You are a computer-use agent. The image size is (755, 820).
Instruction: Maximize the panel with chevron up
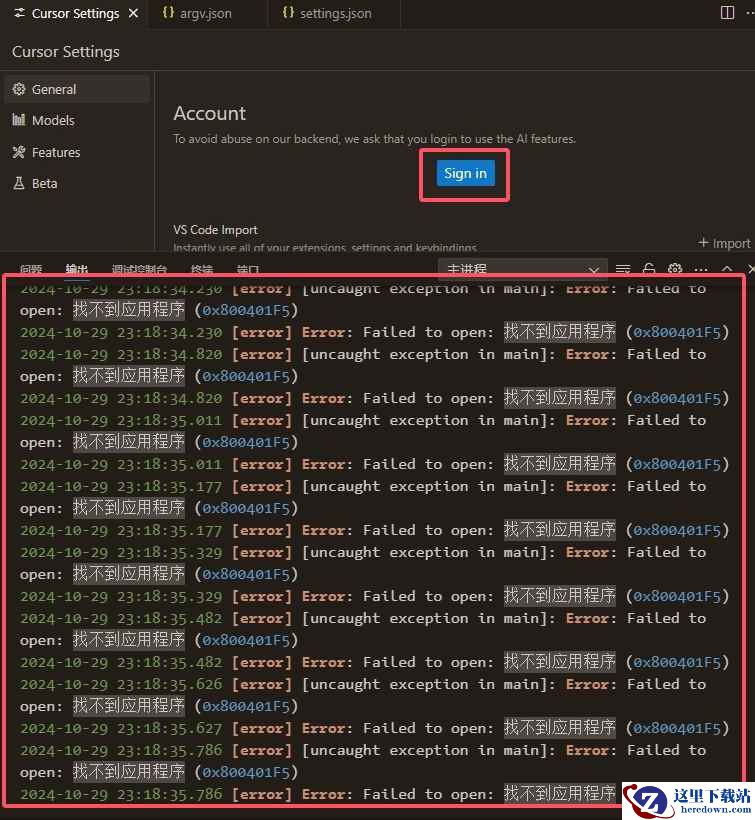pyautogui.click(x=727, y=269)
